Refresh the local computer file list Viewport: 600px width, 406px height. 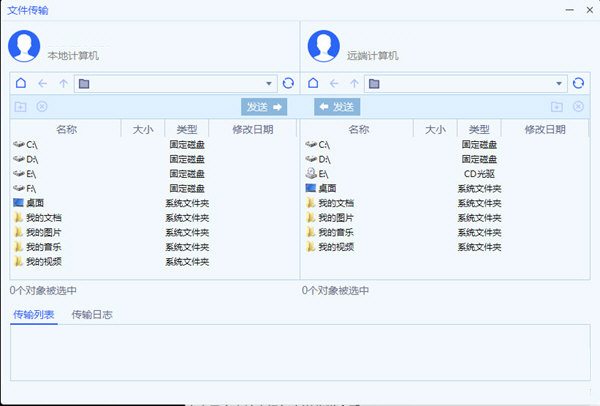288,84
